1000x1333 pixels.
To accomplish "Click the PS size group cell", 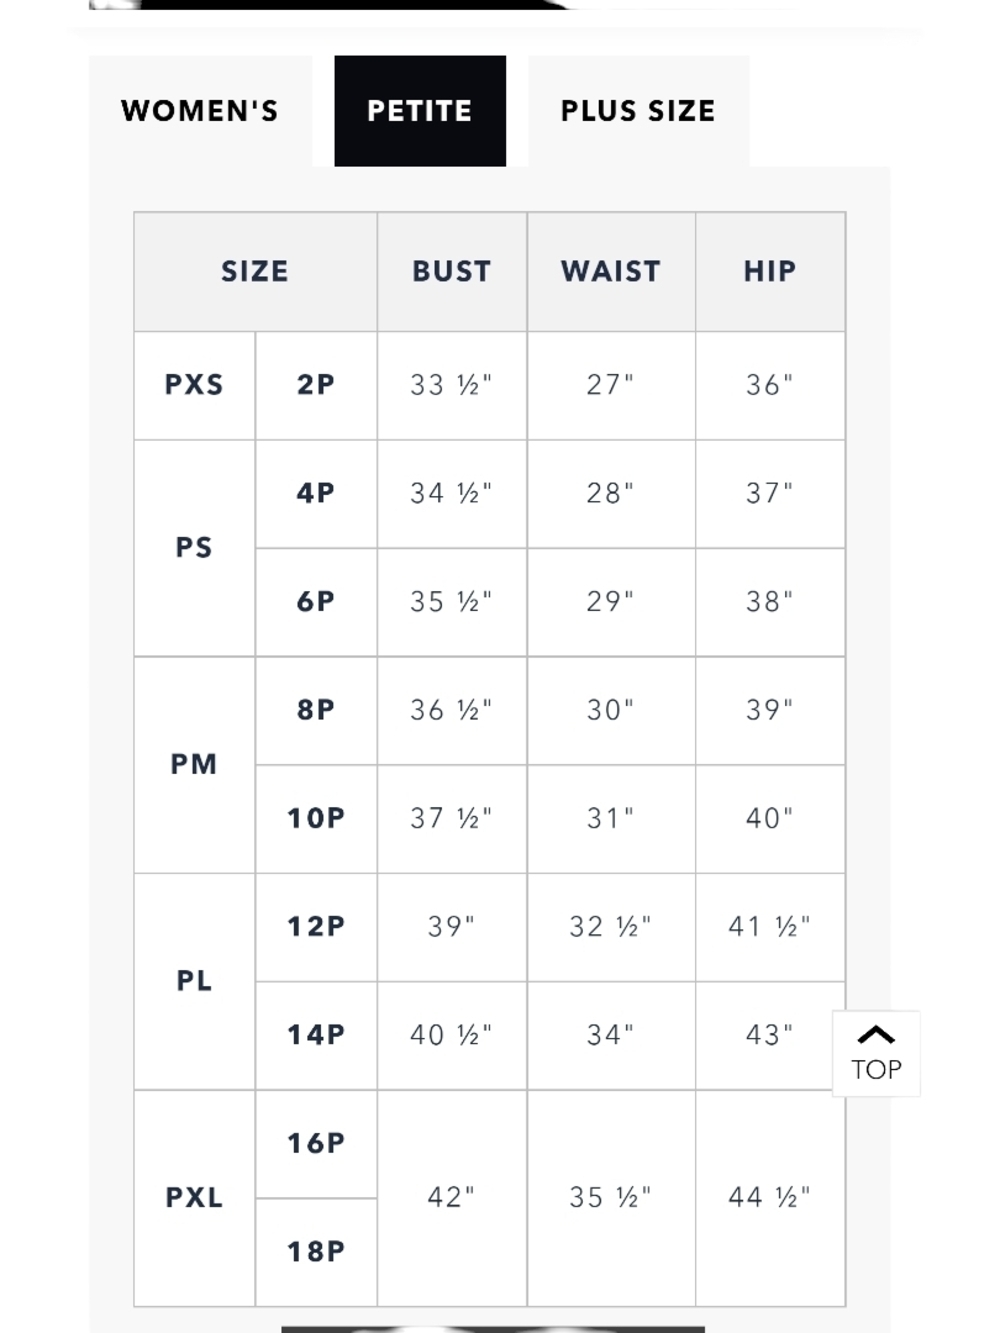I will (194, 548).
